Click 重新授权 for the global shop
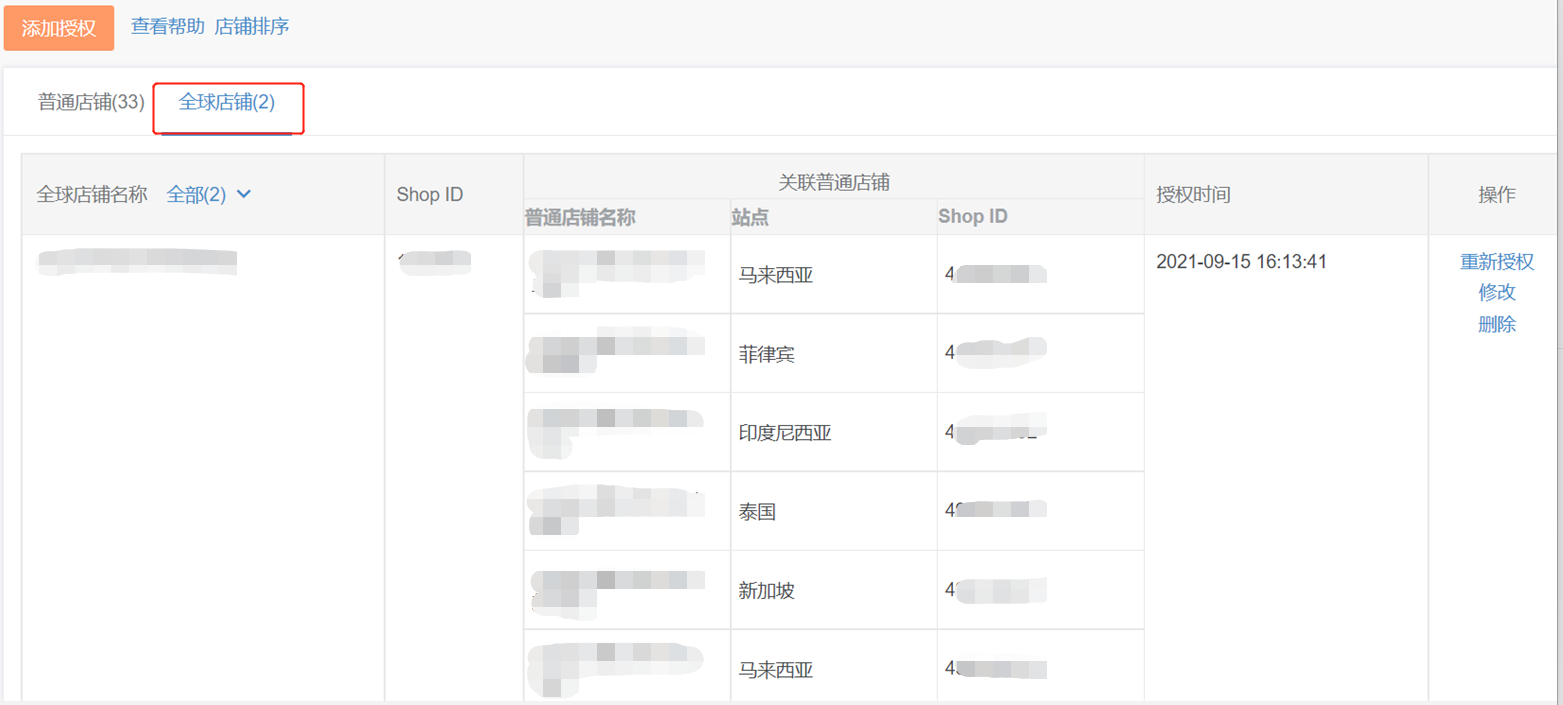This screenshot has width=1563, height=705. pyautogui.click(x=1497, y=262)
